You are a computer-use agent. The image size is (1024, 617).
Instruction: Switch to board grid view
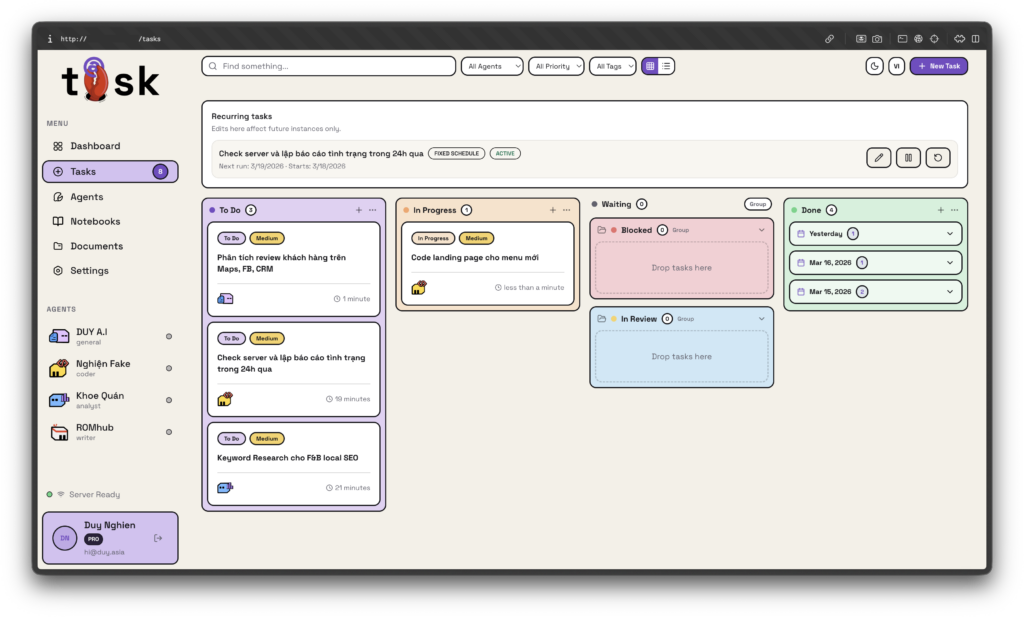pyautogui.click(x=650, y=66)
